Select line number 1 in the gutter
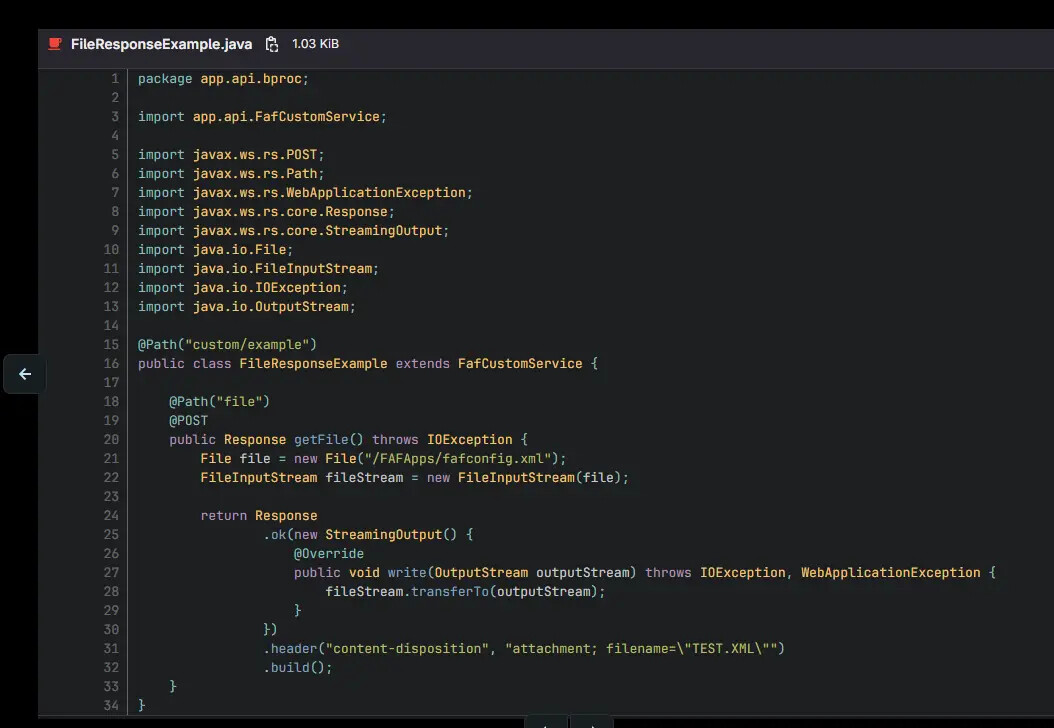This screenshot has height=728, width=1054. [x=115, y=79]
